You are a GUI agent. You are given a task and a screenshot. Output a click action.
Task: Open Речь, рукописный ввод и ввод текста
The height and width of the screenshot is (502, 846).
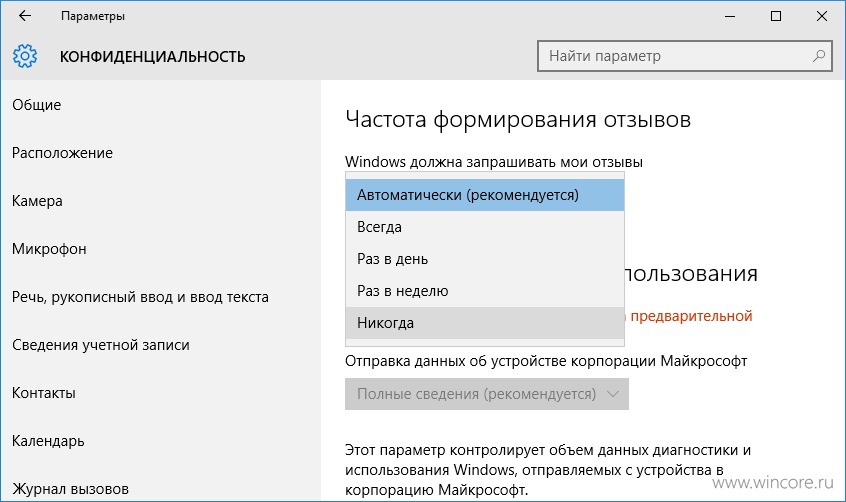pos(140,297)
